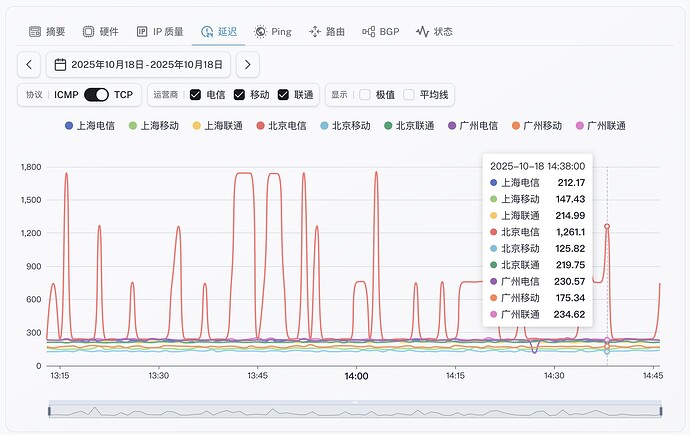Click the data zoom range bar below chart
The image size is (690, 435).
pos(355,411)
